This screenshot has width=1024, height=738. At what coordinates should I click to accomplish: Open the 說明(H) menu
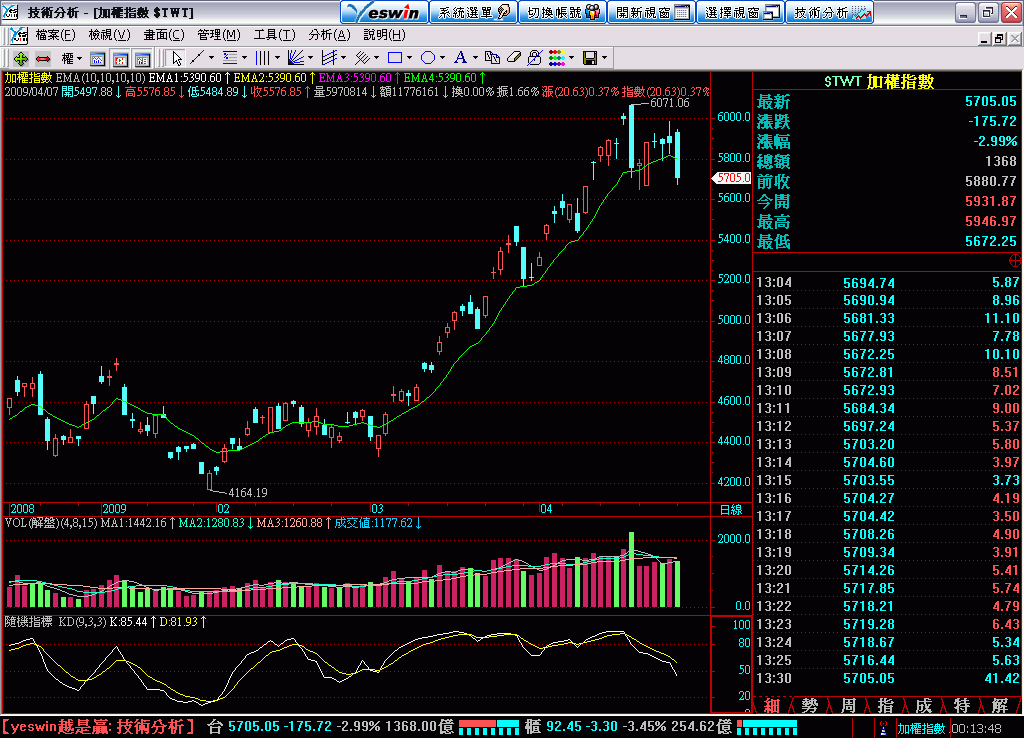(x=384, y=35)
